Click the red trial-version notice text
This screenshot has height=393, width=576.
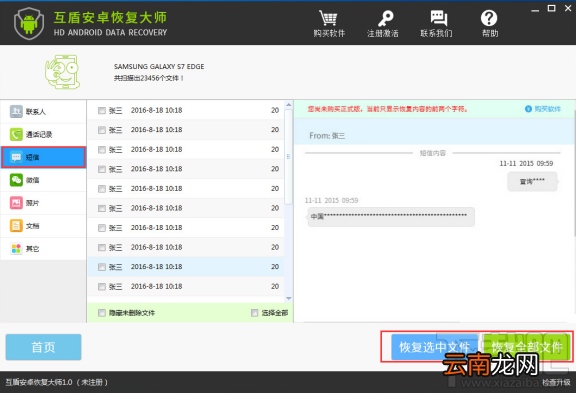[x=388, y=109]
